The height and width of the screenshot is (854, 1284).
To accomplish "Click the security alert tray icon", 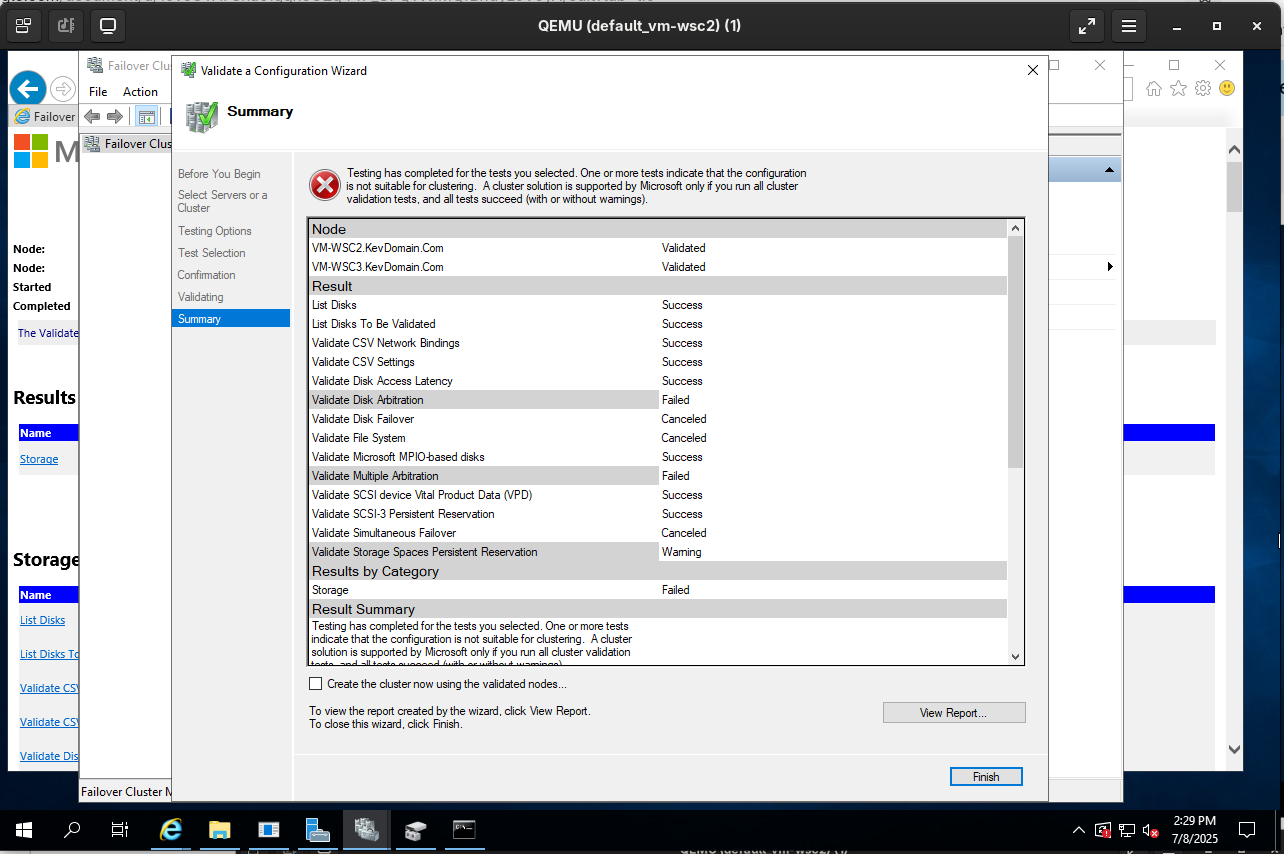I will coord(1103,830).
